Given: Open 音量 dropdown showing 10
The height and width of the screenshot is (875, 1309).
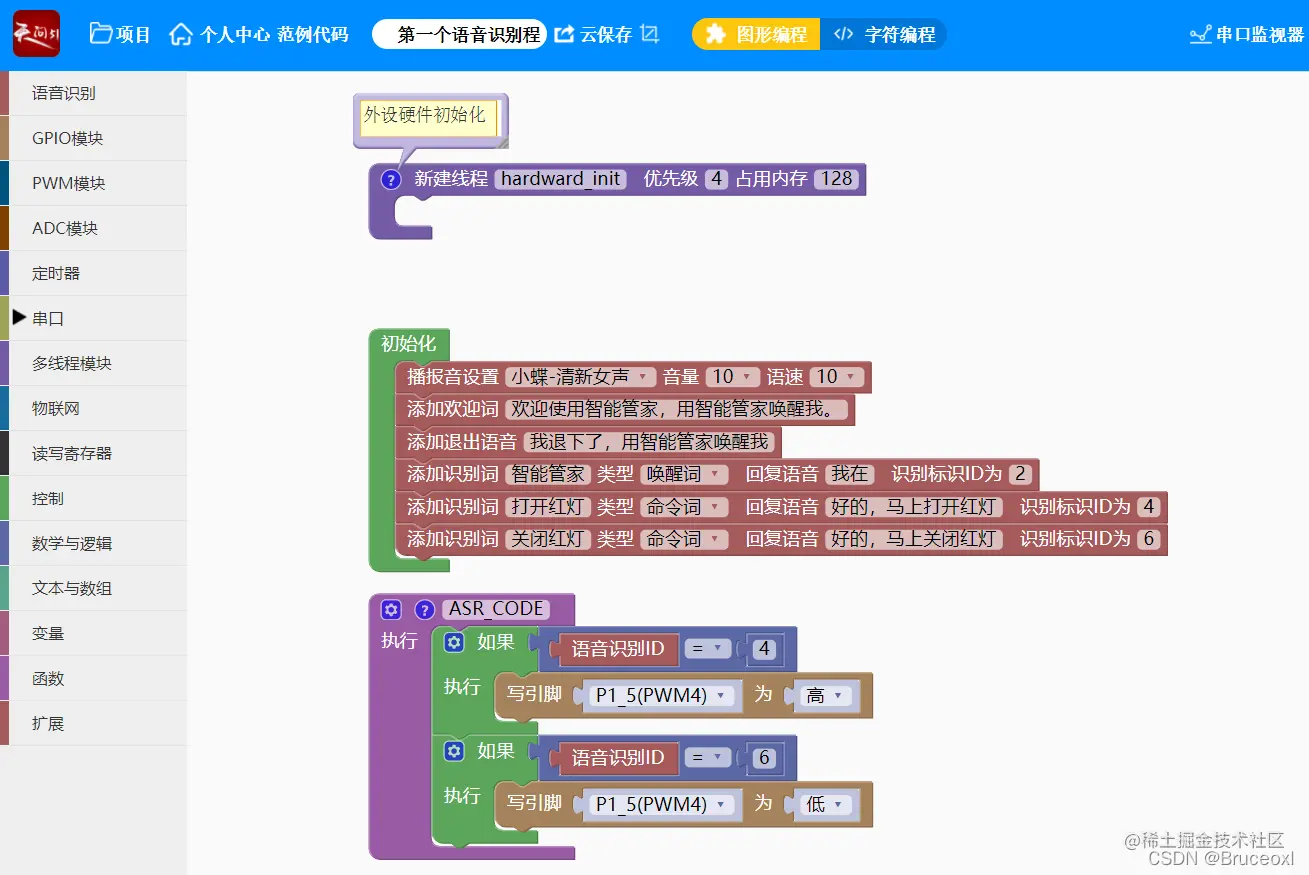Looking at the screenshot, I should coord(732,377).
